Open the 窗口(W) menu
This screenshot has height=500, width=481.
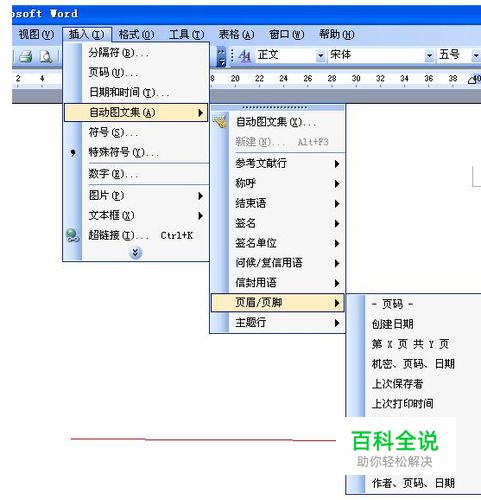pos(287,34)
